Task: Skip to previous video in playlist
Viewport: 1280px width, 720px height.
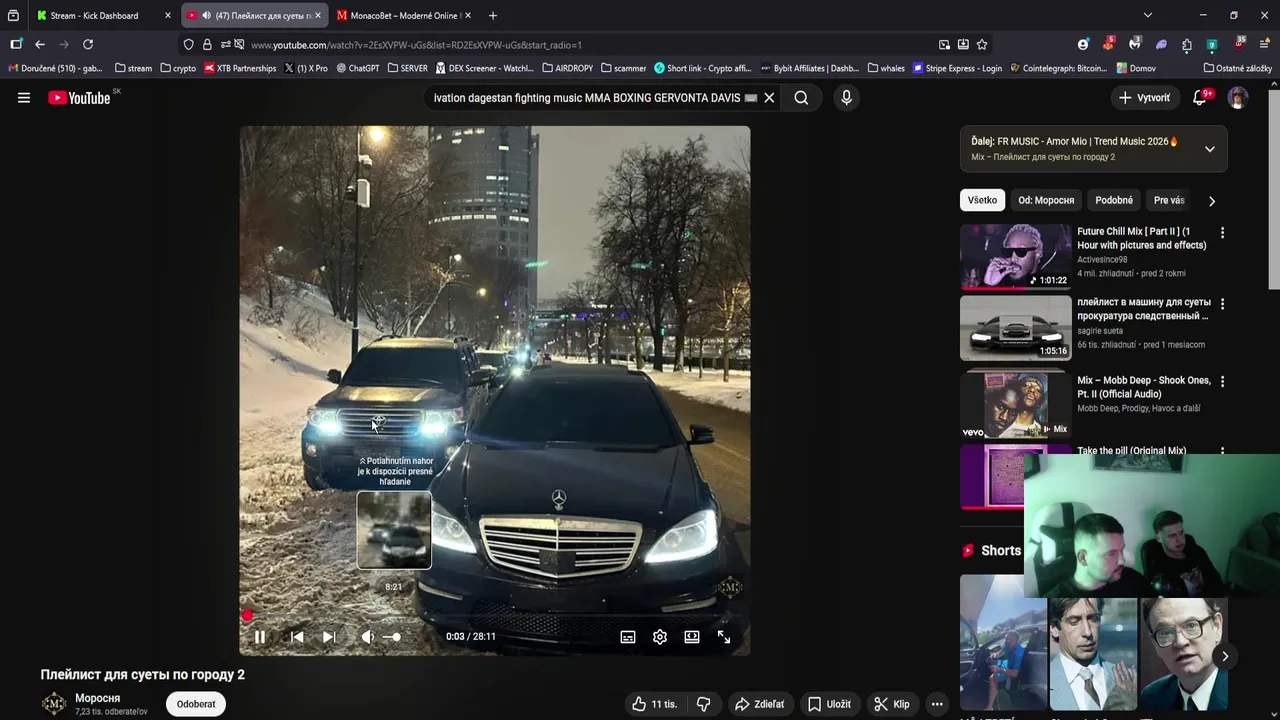Action: pyautogui.click(x=297, y=637)
